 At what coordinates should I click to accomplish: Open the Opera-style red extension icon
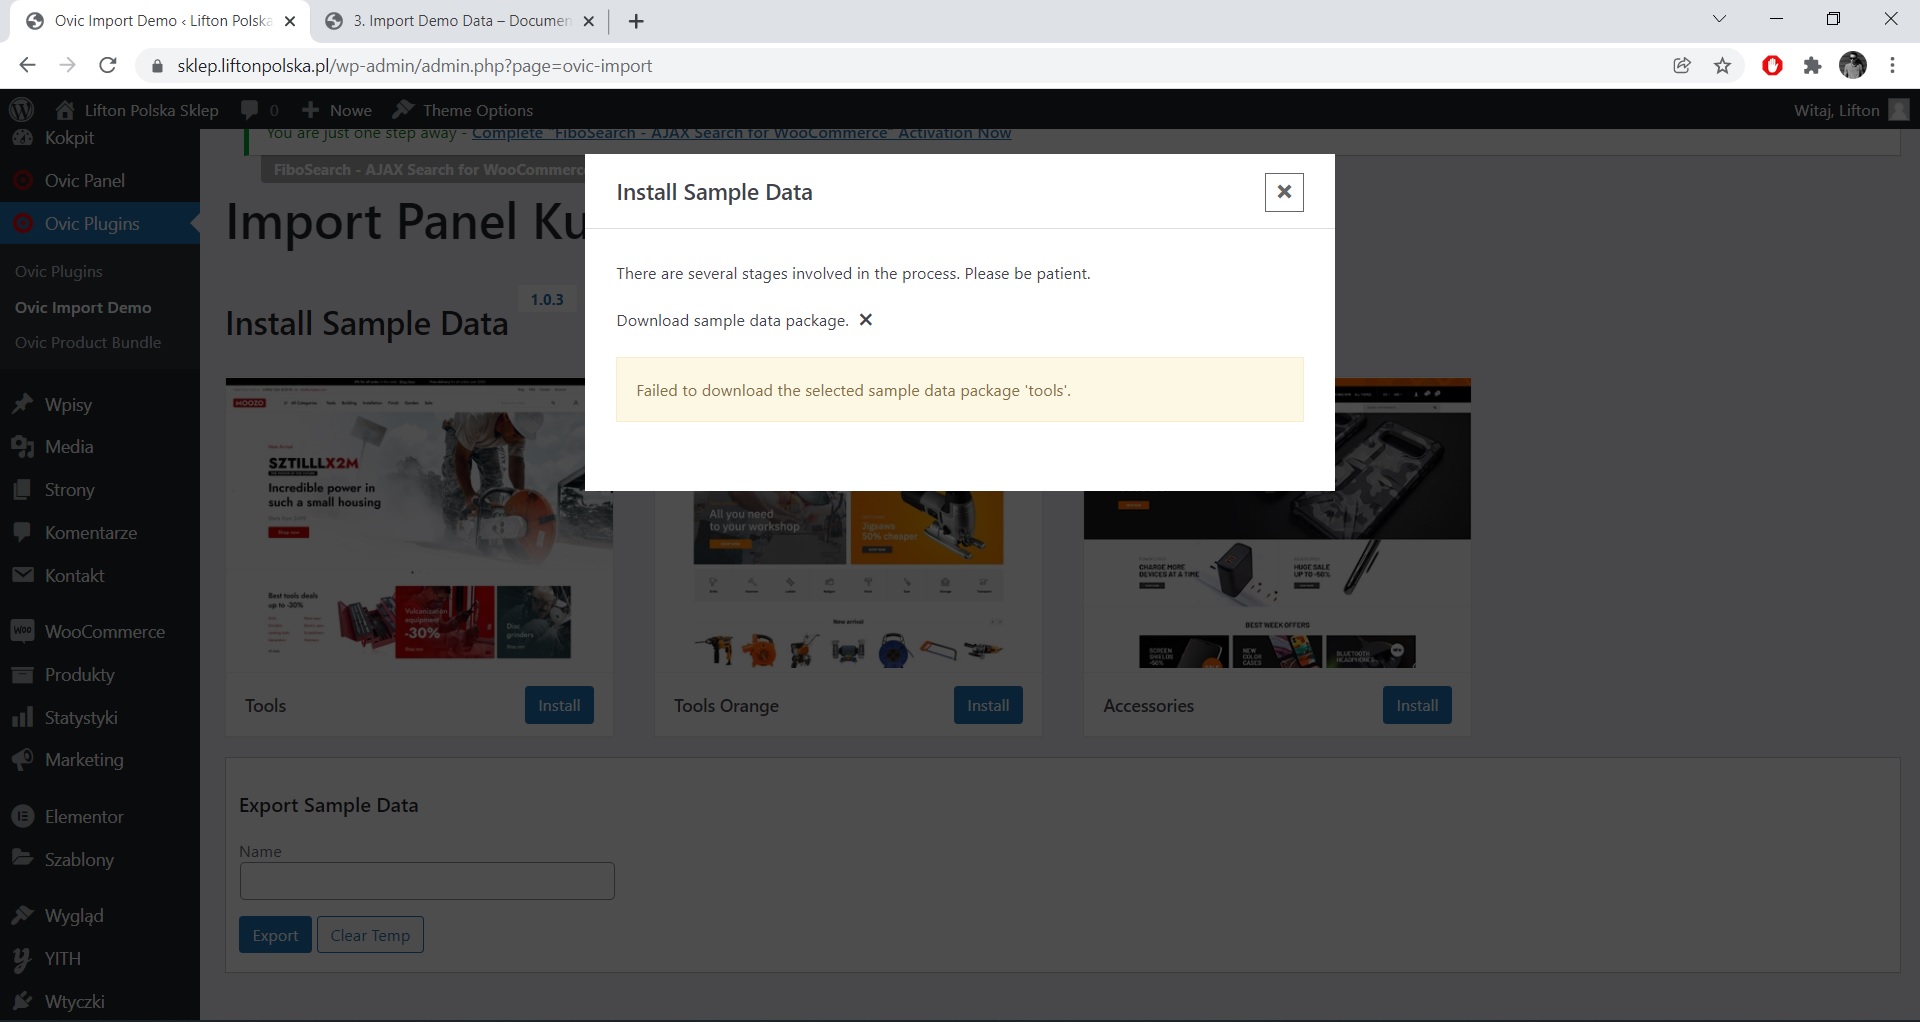point(1772,66)
